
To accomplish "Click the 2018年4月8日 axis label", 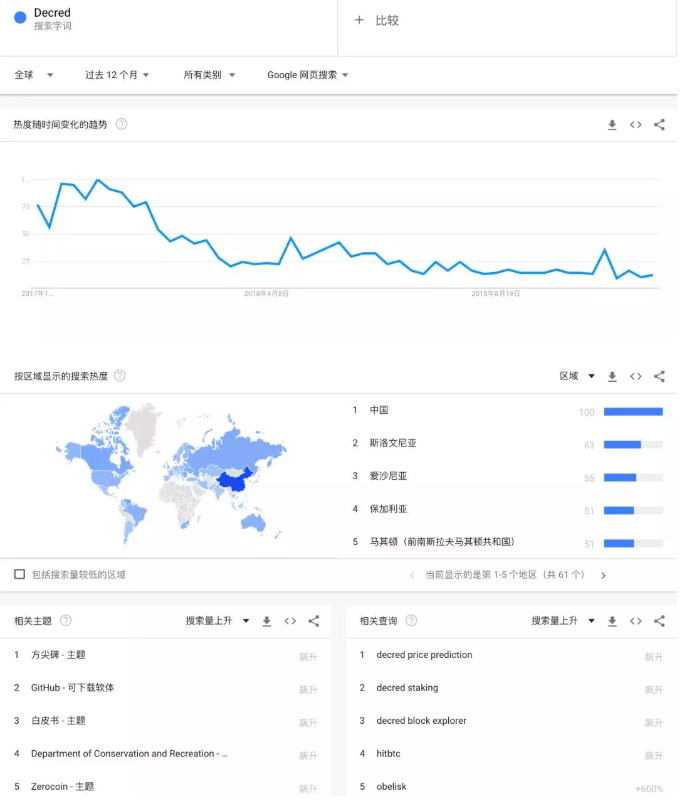I will (268, 296).
